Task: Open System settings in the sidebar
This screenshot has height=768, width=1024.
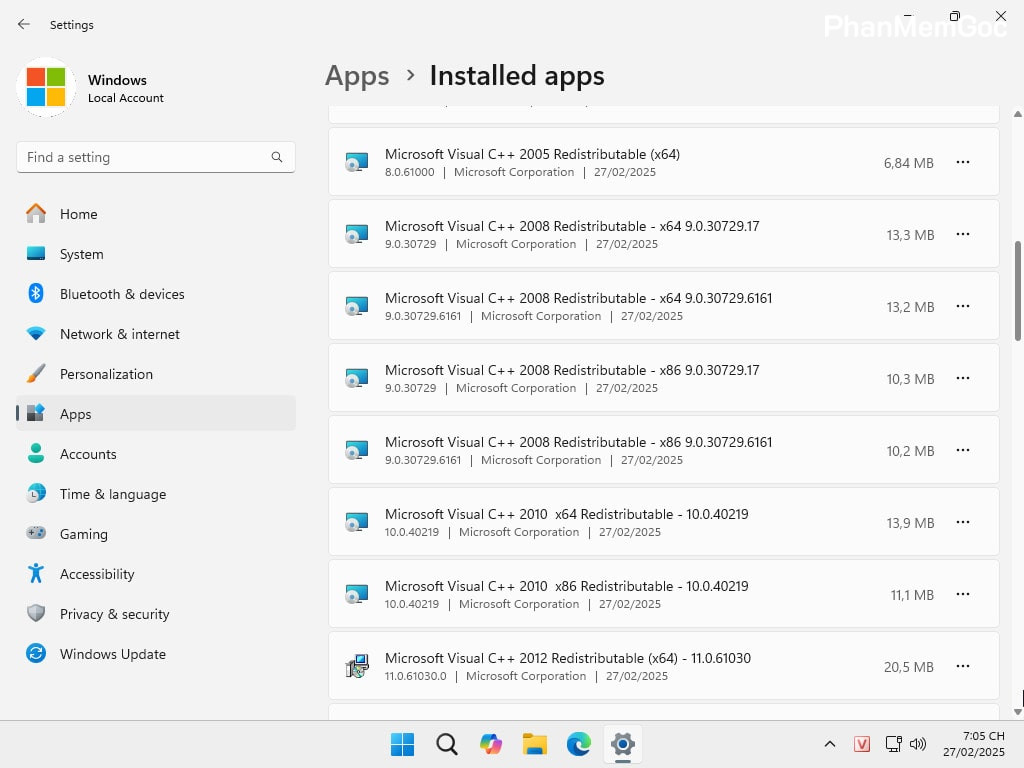Action: (x=81, y=254)
